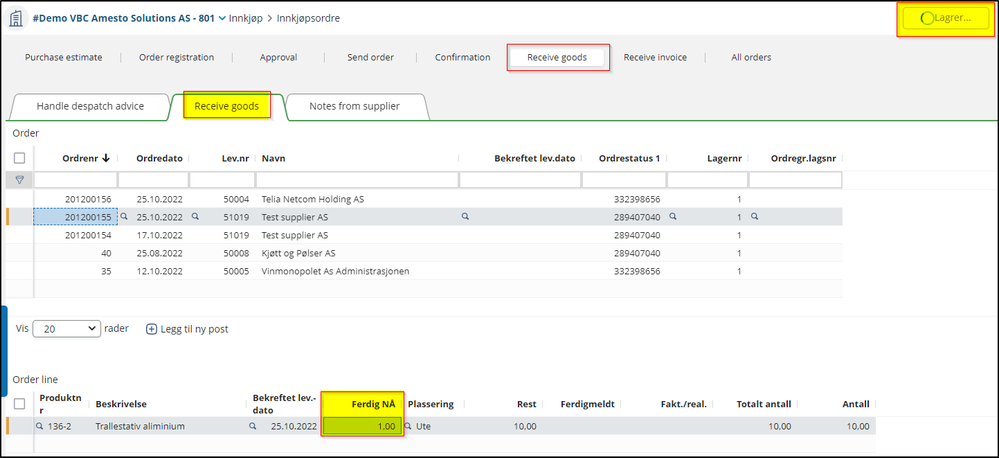
Task: Click the Fakt./real. column header
Action: coord(684,404)
